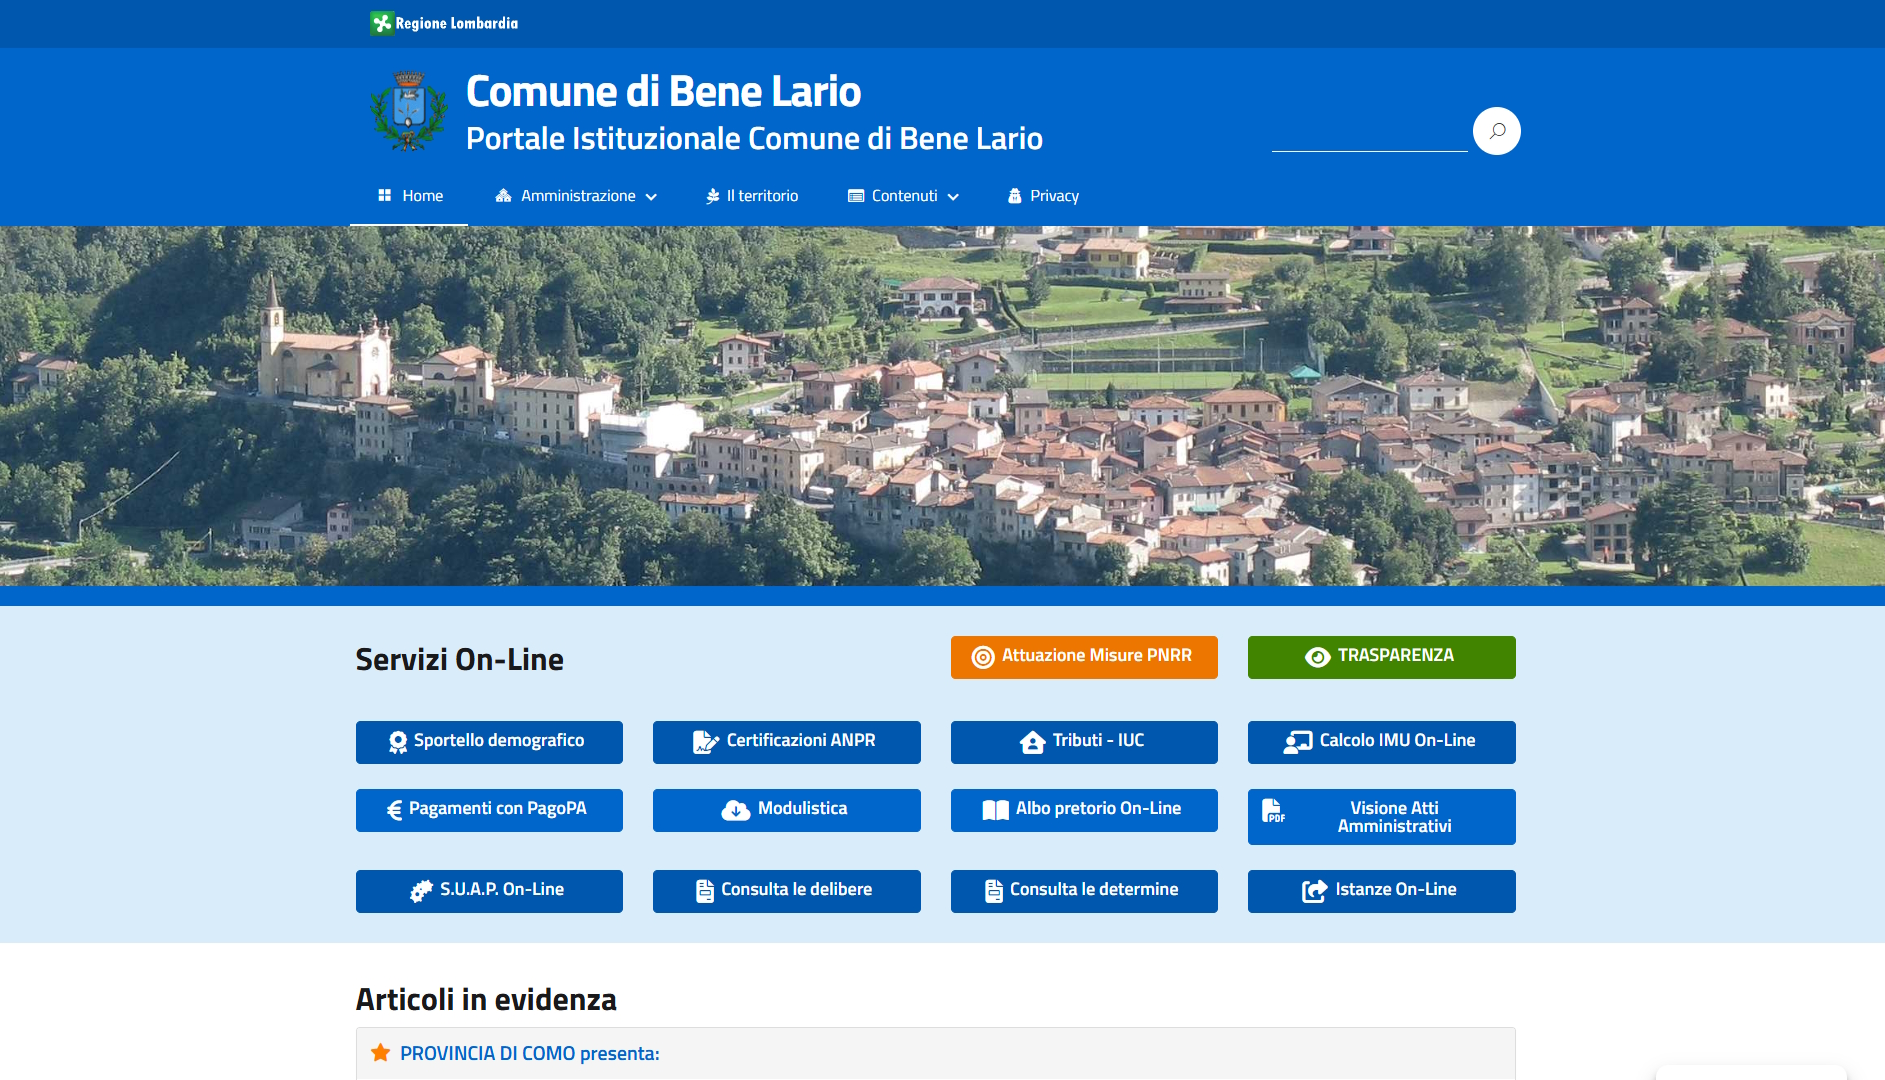
Task: Follow the Regione Lombardia link text
Action: click(x=457, y=23)
